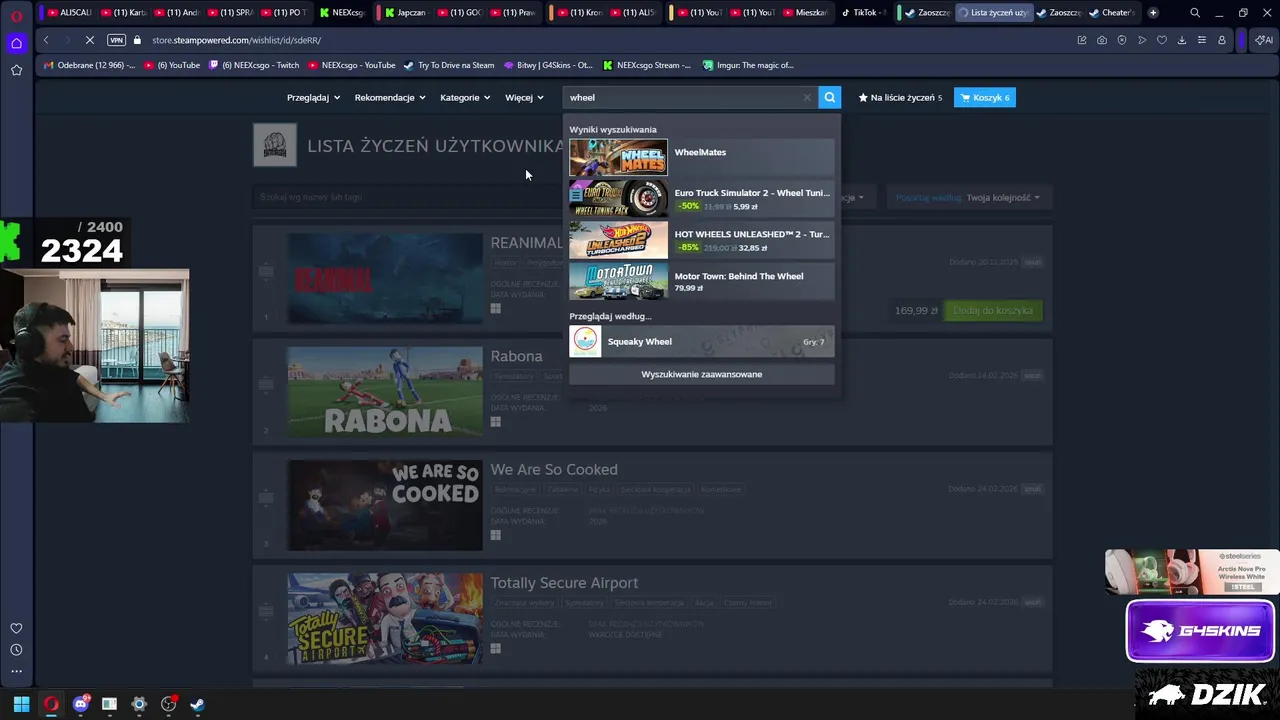Open Totally Secure Airport title
Image resolution: width=1280 pixels, height=720 pixels.
click(x=564, y=583)
